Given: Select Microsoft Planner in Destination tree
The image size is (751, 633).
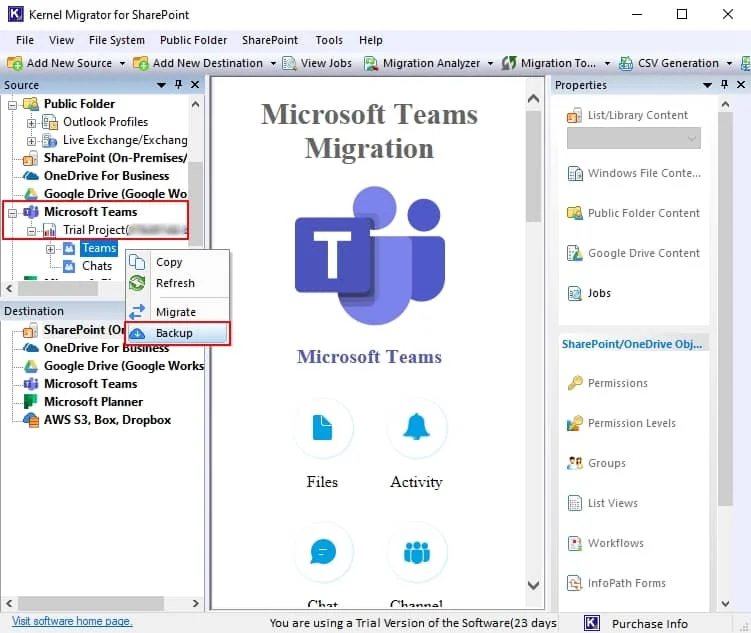Looking at the screenshot, I should point(93,402).
